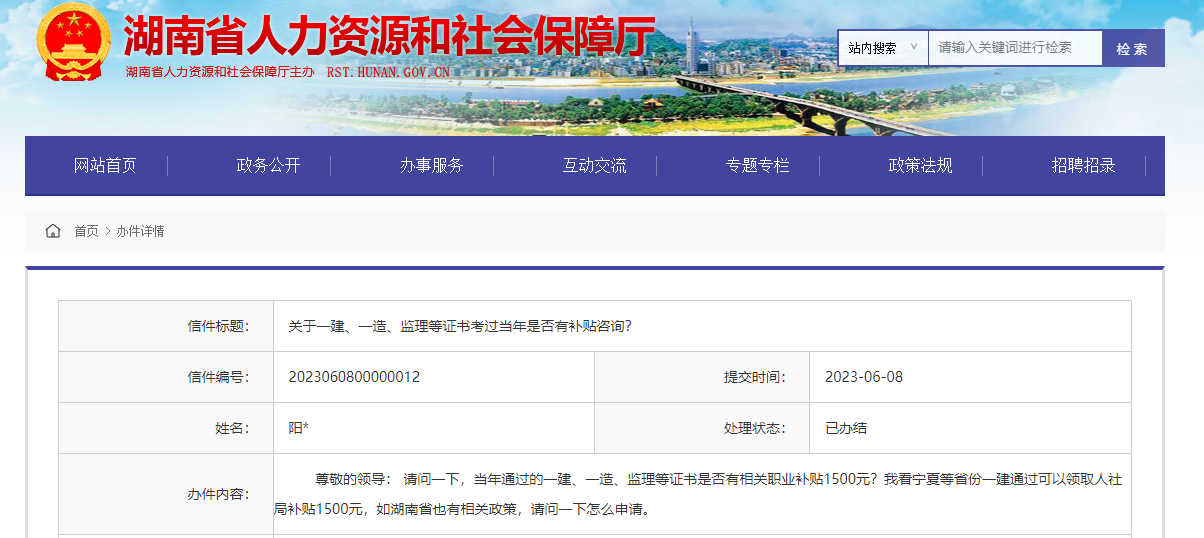The image size is (1204, 538).
Task: Click the national emblem logo
Action: pyautogui.click(x=74, y=43)
